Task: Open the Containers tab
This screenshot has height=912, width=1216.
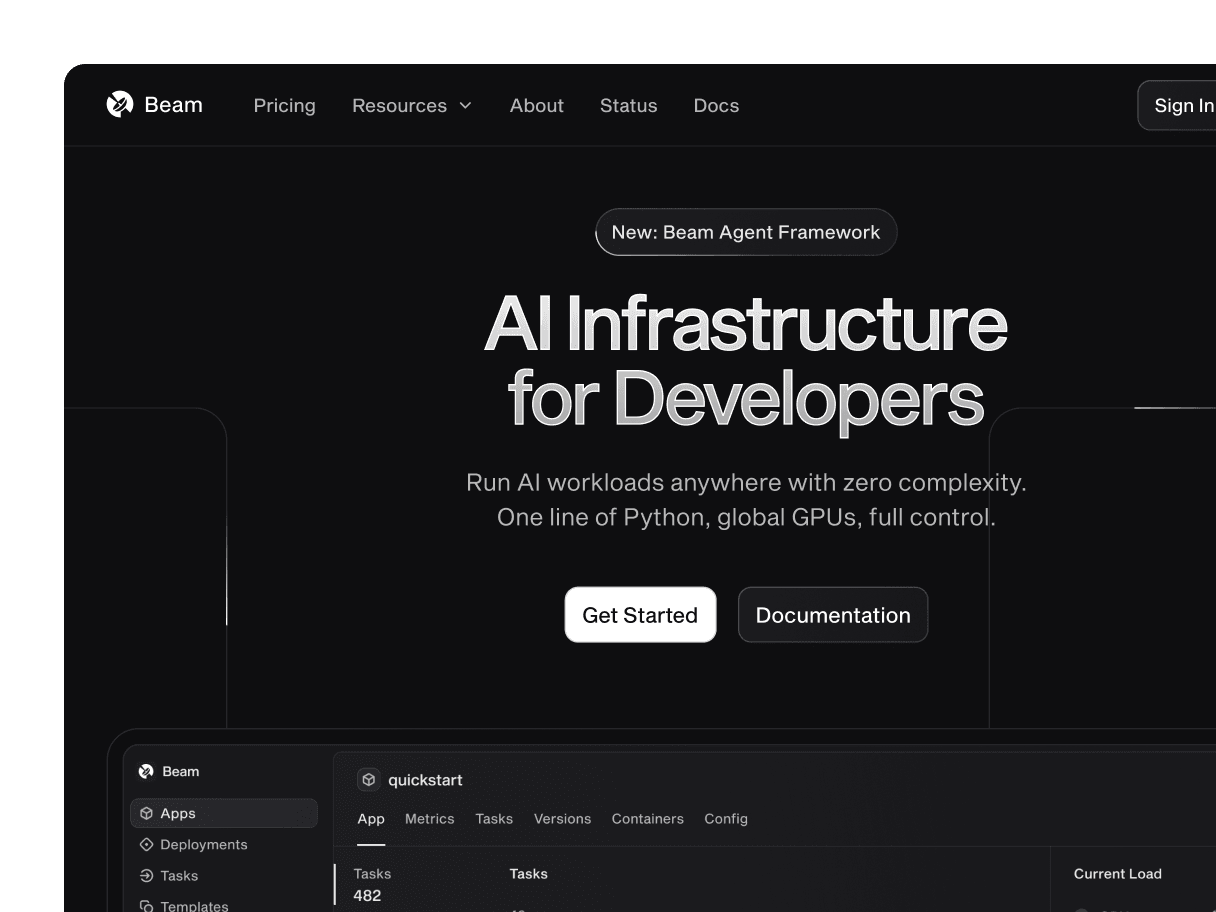Action: (647, 819)
